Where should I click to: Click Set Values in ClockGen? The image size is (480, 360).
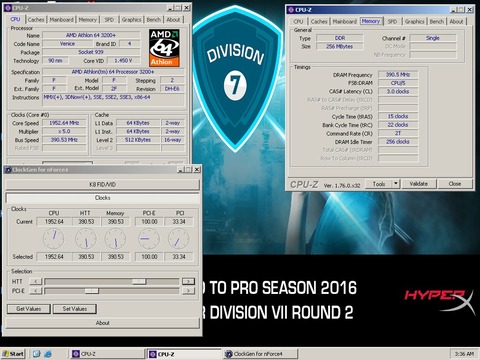(75, 309)
